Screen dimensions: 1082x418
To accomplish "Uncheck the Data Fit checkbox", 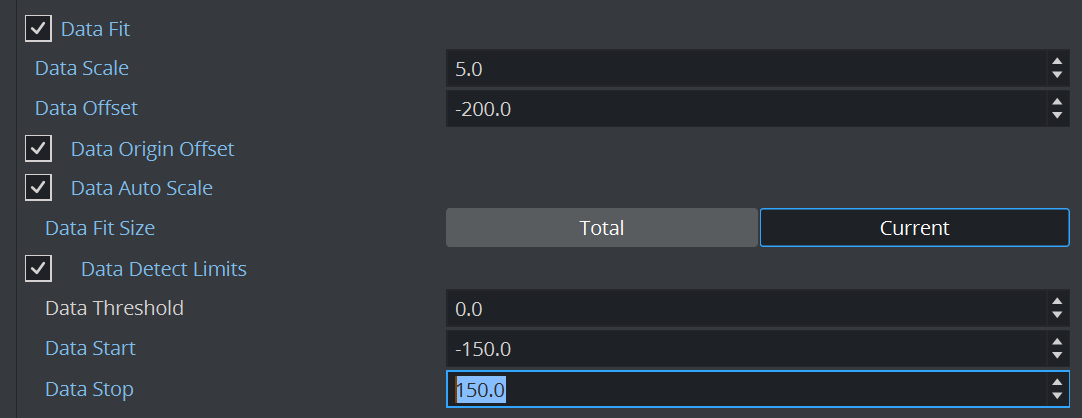I will click(38, 29).
